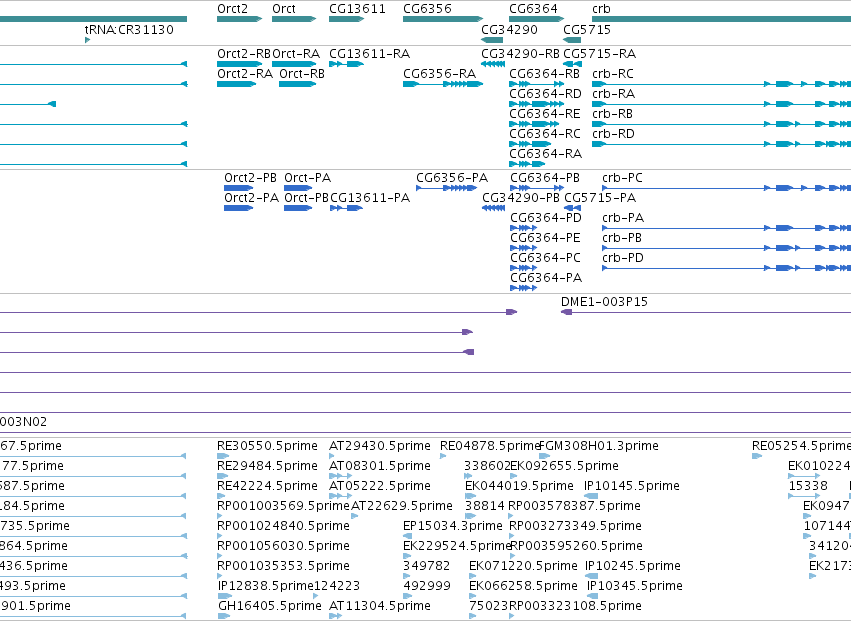Open protein crb-PC
Screen dimensions: 851x621
(622, 178)
